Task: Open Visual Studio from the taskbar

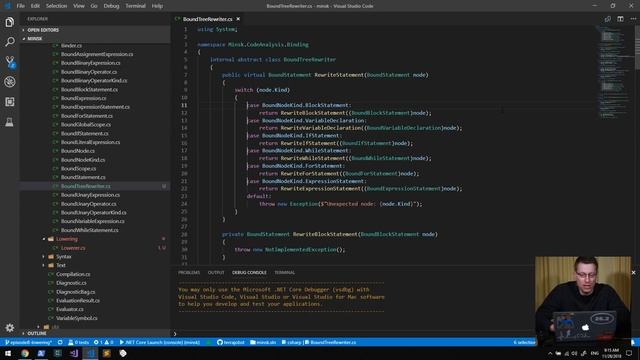Action: [x=74, y=353]
